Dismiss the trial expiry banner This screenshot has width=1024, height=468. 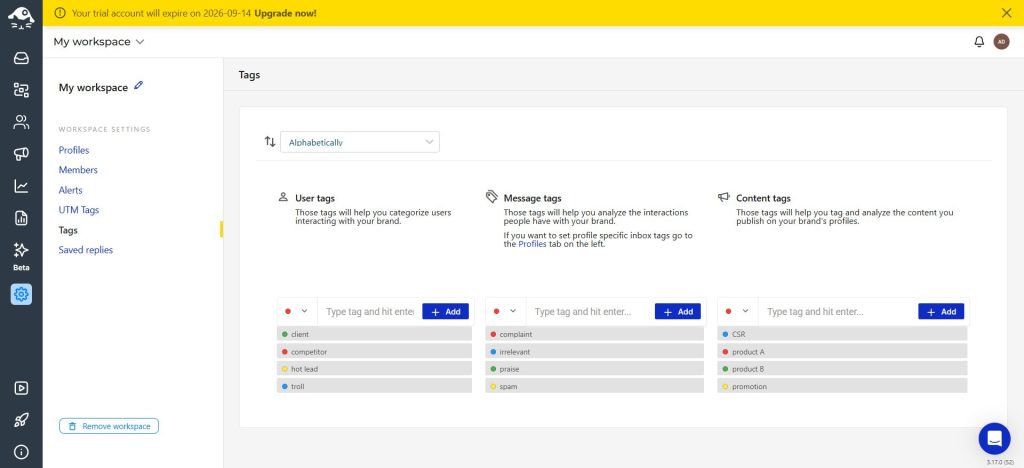tap(1006, 12)
